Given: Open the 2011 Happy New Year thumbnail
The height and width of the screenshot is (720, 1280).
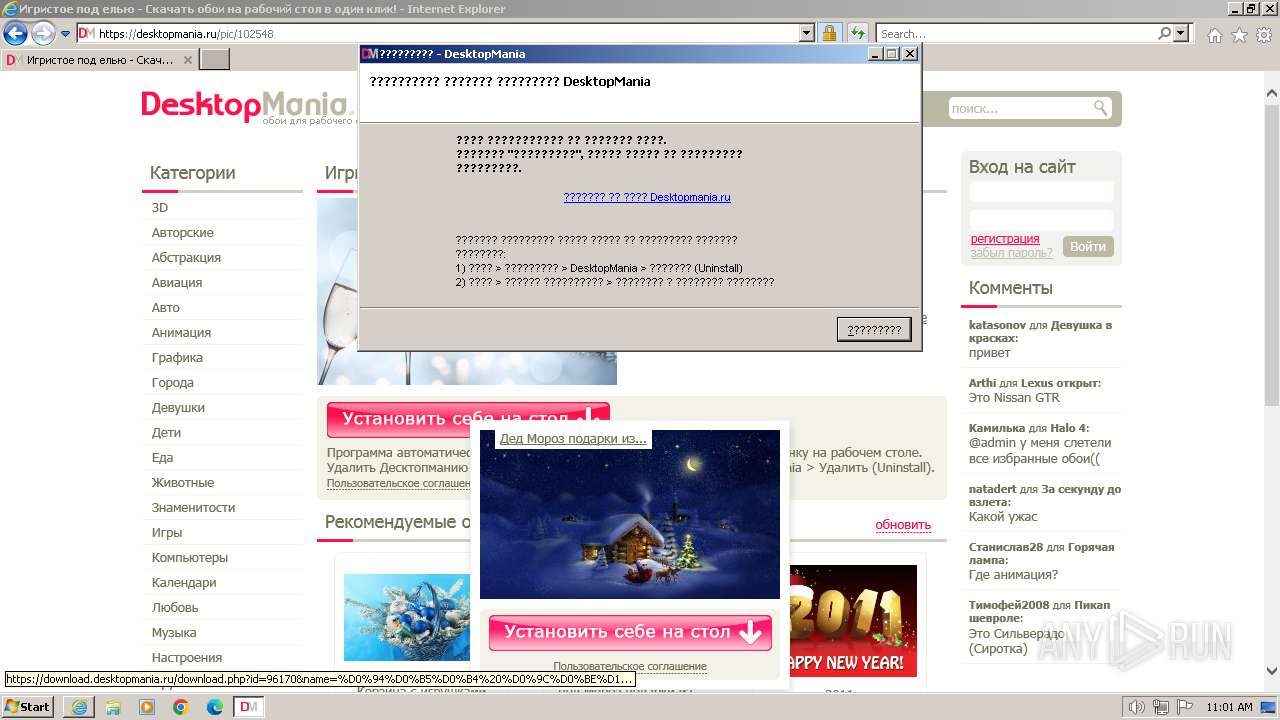Looking at the screenshot, I should [852, 621].
